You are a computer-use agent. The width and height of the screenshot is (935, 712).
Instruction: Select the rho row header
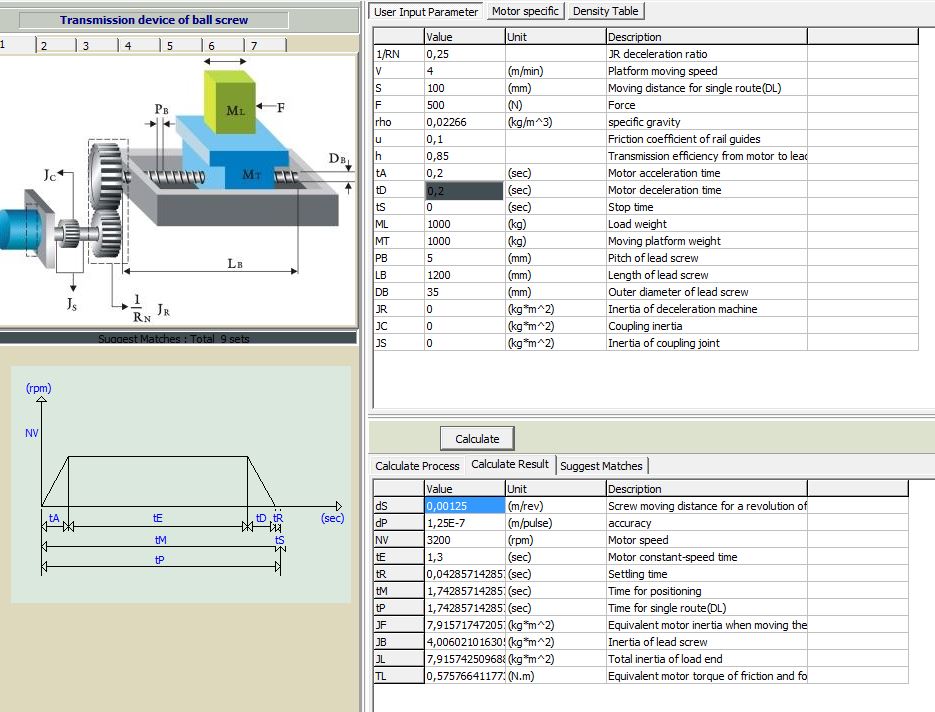pyautogui.click(x=399, y=122)
